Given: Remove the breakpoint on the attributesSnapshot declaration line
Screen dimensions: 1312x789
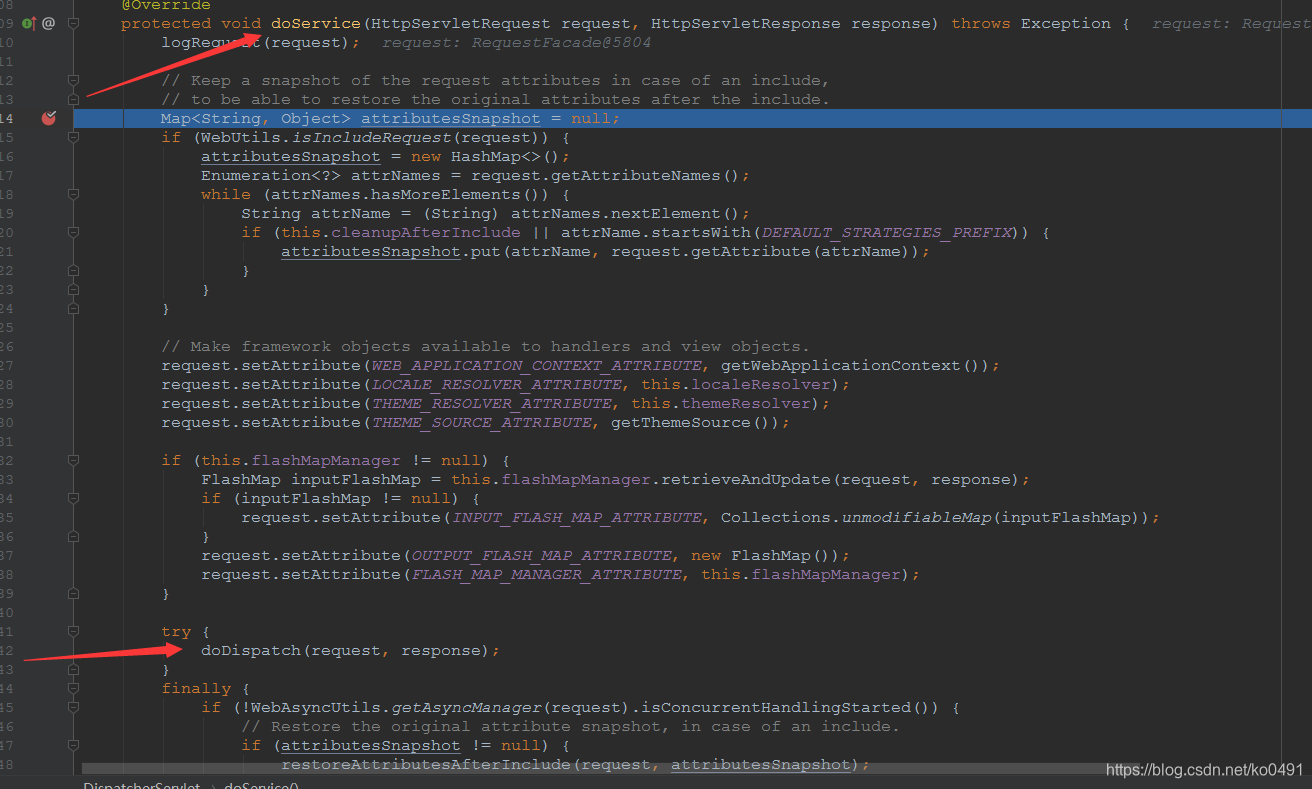Looking at the screenshot, I should pyautogui.click(x=48, y=118).
